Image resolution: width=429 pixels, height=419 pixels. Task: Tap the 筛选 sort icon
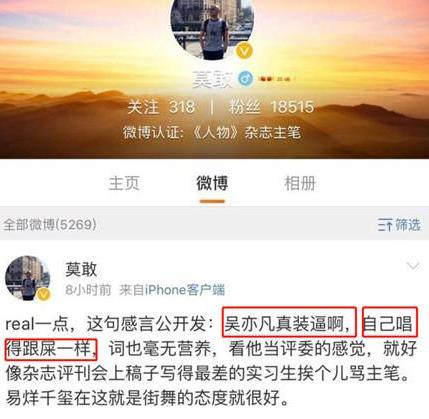[x=385, y=225]
